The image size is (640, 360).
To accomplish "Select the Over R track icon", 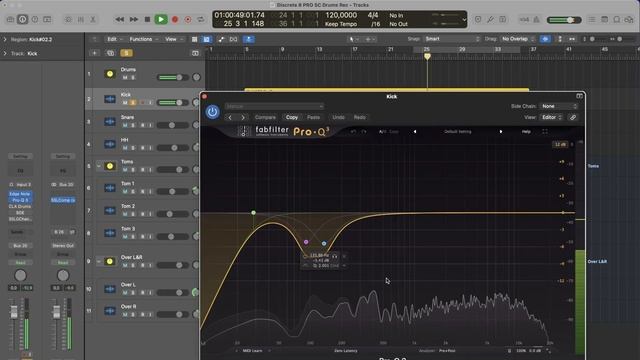I will coord(110,311).
